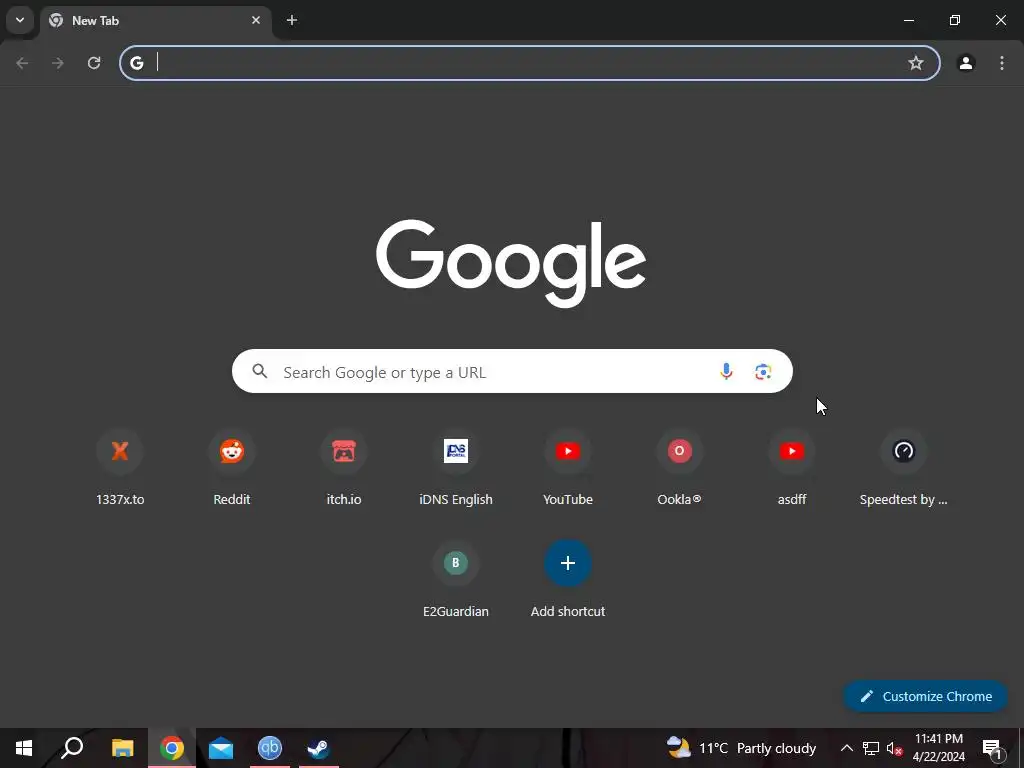Open the Chrome profile avatar menu
The height and width of the screenshot is (768, 1024).
pyautogui.click(x=966, y=63)
